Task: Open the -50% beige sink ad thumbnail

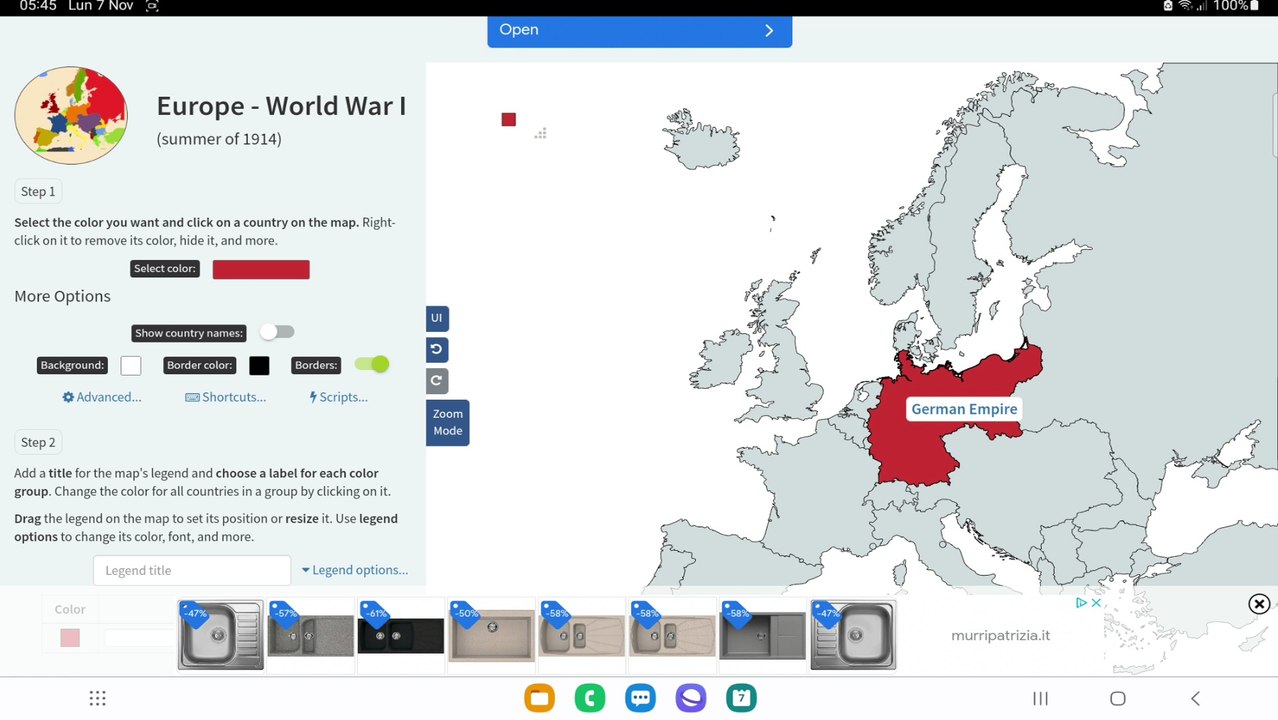Action: coord(491,634)
